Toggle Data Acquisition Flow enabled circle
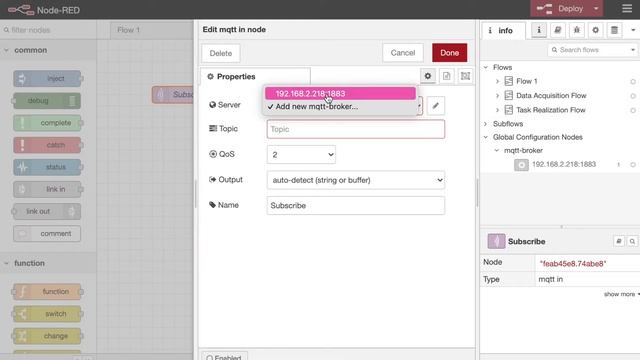The width and height of the screenshot is (640, 360). 633,96
